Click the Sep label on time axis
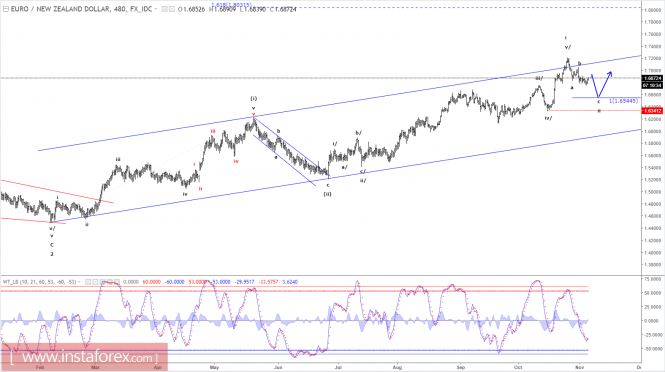The image size is (665, 372). pos(461,367)
